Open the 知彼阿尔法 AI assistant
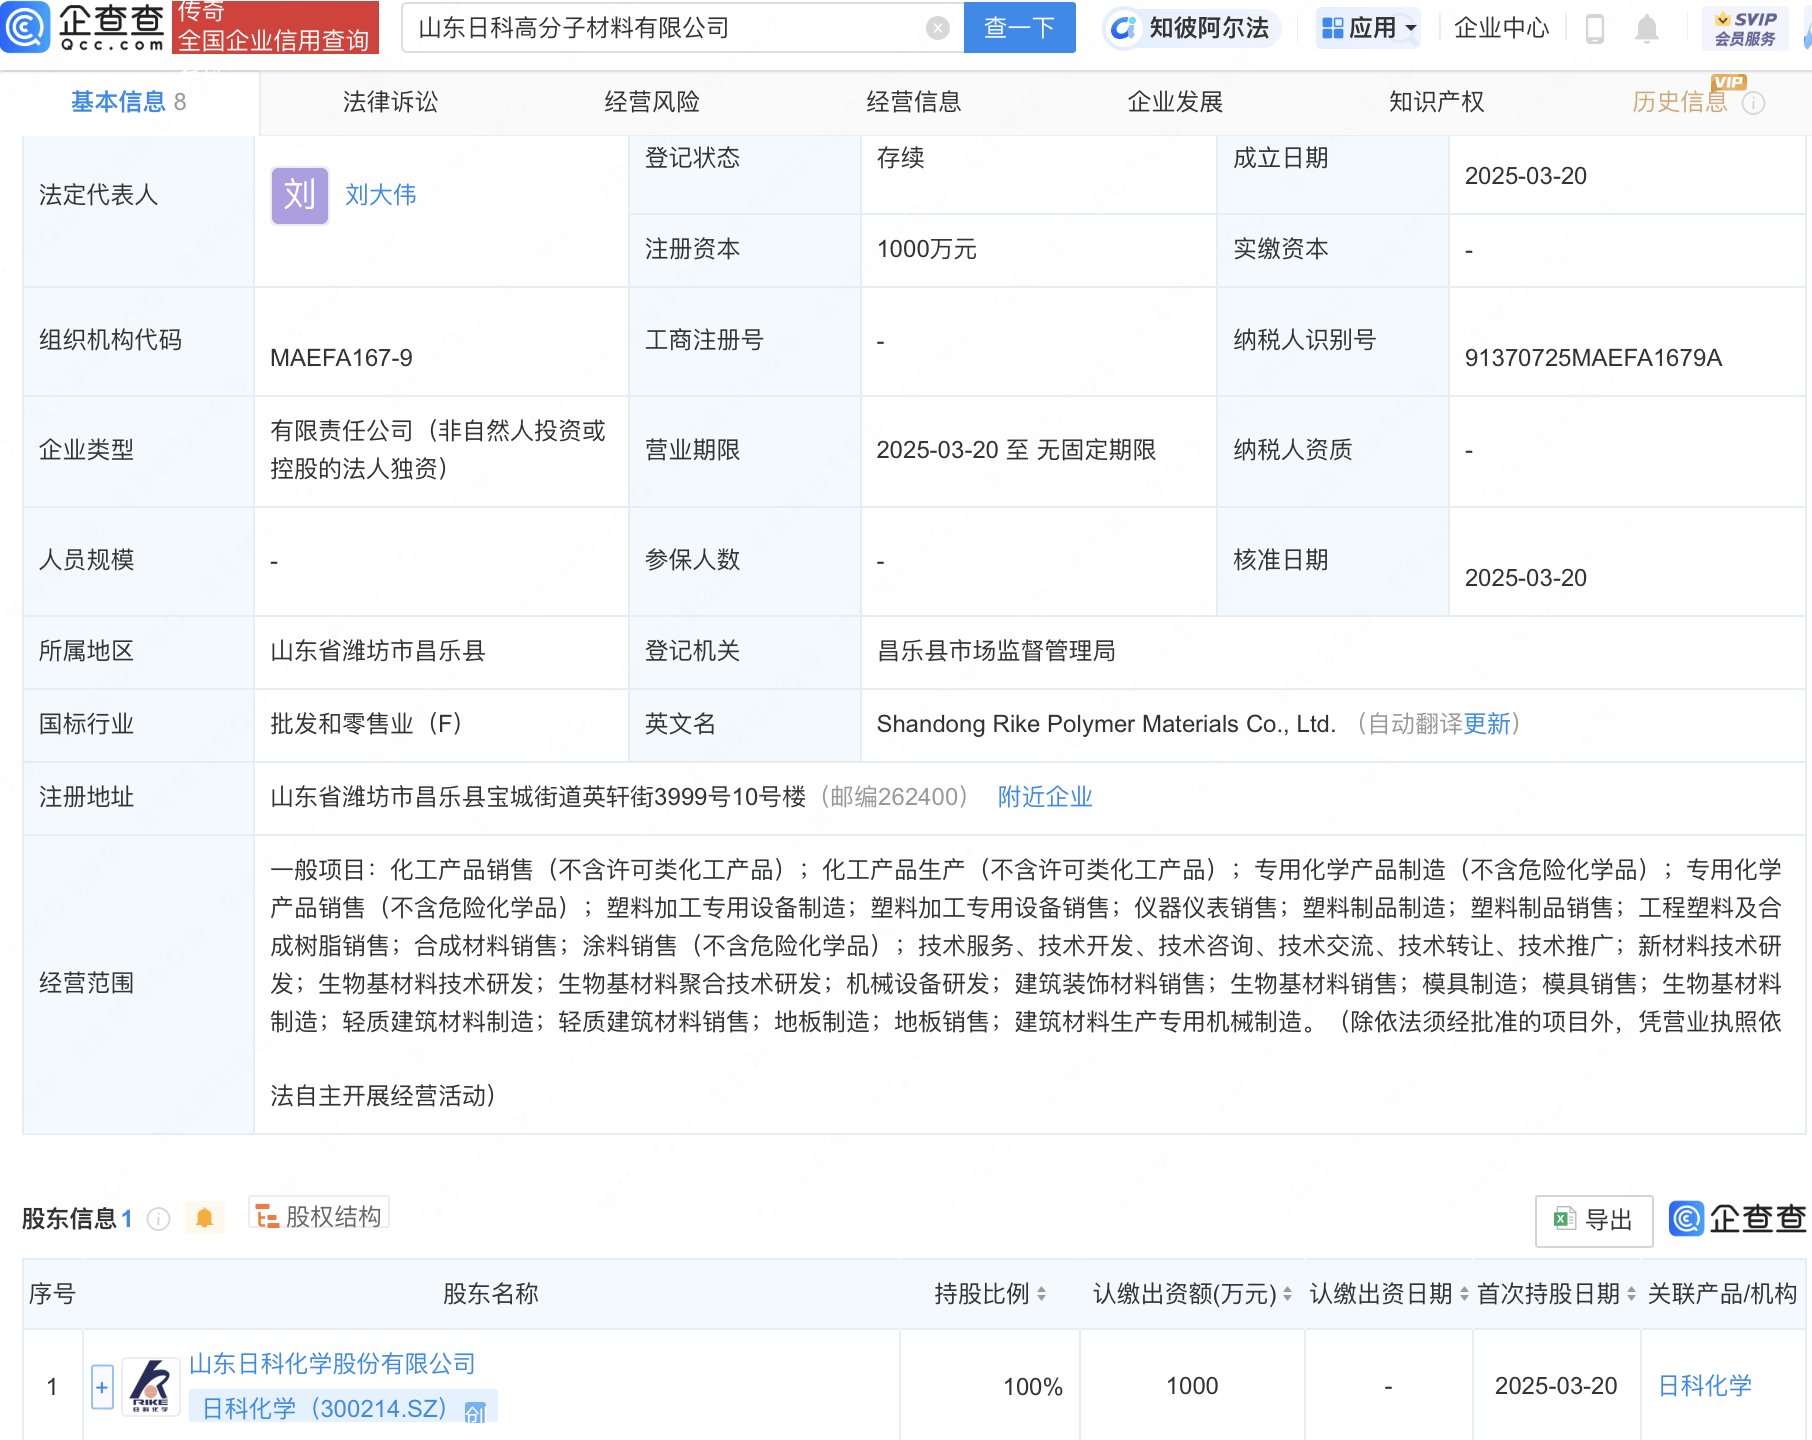 1193,28
